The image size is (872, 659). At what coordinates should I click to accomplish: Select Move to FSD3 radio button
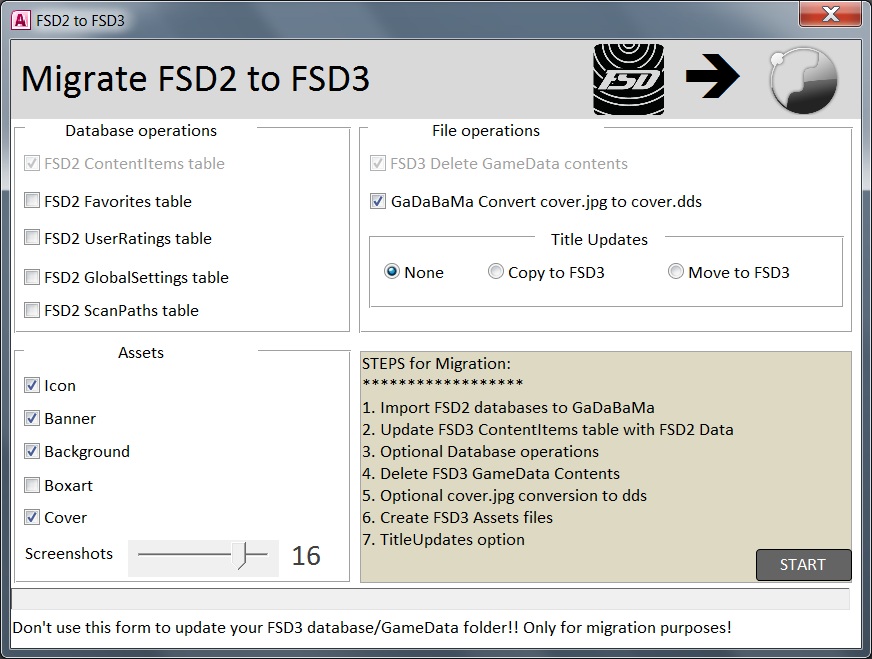(x=676, y=271)
